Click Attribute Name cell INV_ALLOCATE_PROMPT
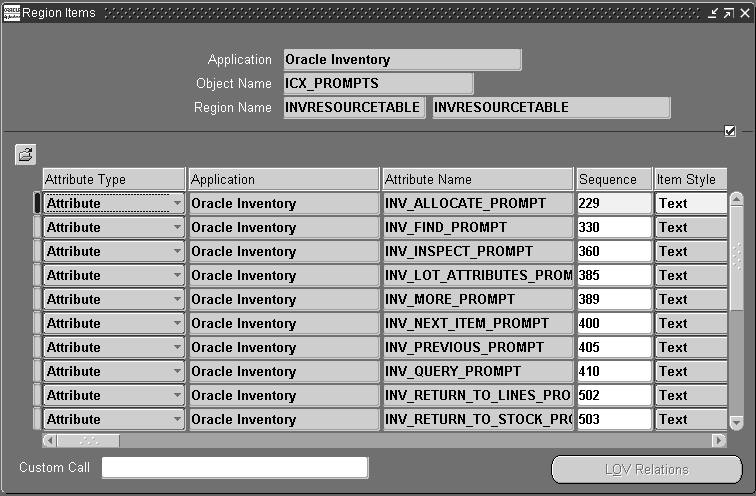 478,203
